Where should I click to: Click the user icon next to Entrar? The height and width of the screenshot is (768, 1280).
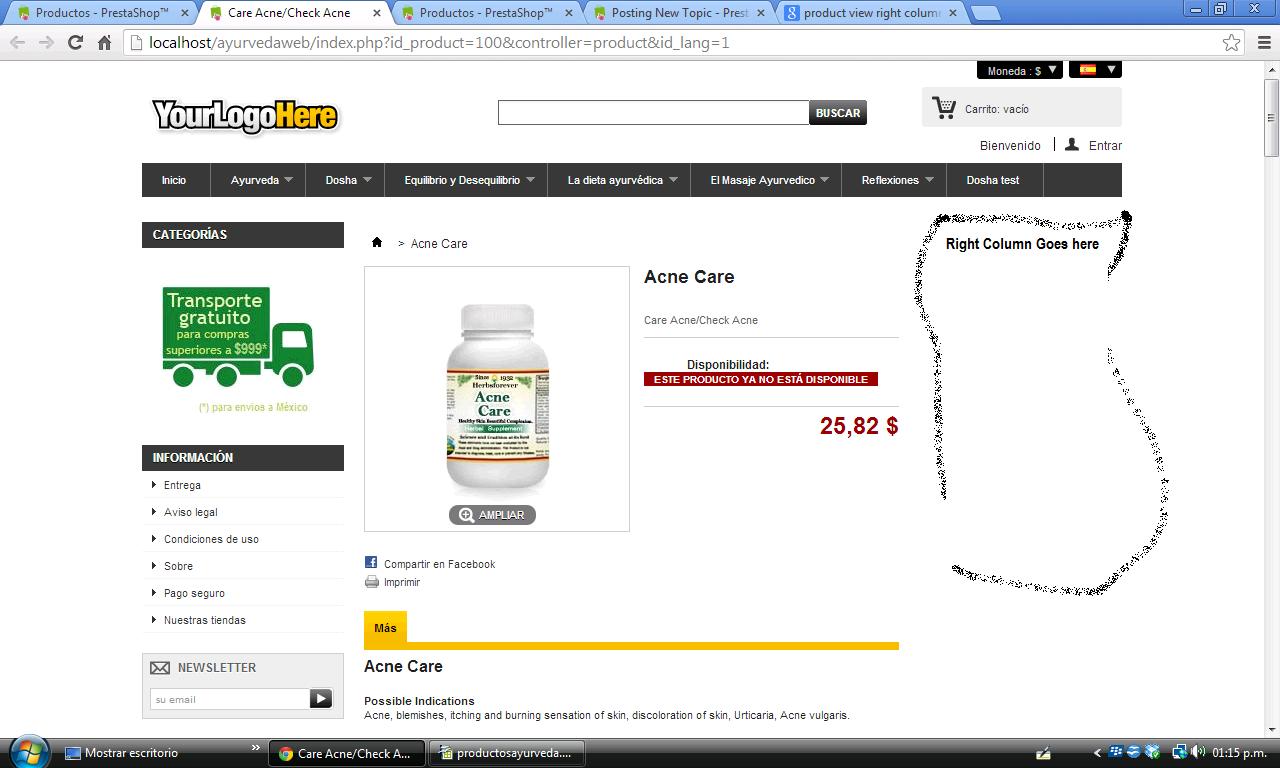[1071, 144]
